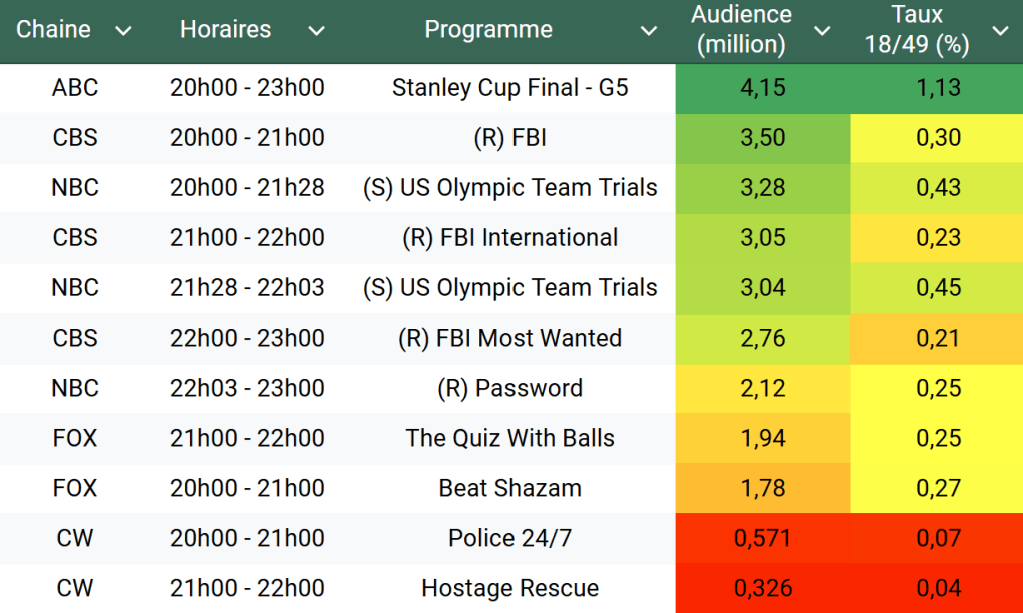Click the ABC channel cell
1023x613 pixels.
point(75,88)
